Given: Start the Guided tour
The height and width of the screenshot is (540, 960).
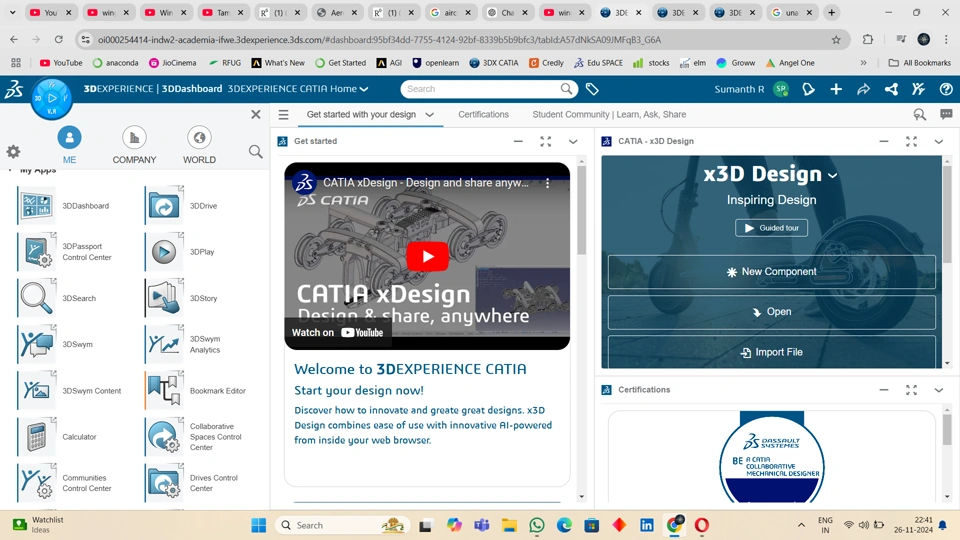Looking at the screenshot, I should (x=771, y=228).
